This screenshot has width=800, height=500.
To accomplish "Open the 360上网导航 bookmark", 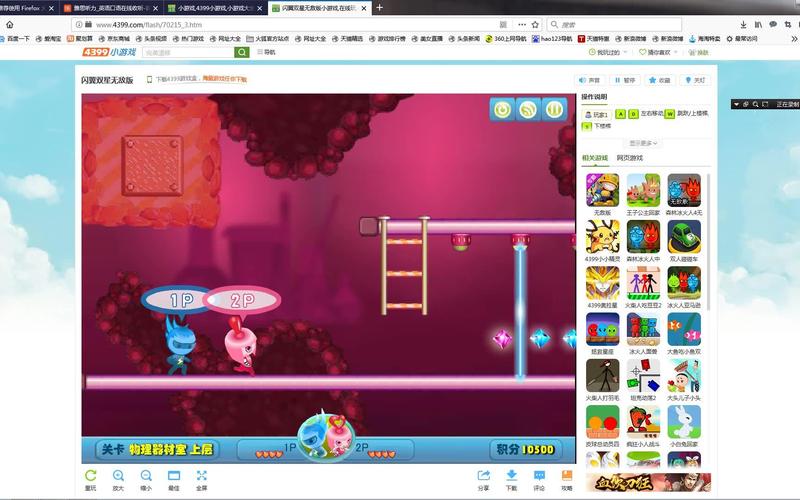I will [x=506, y=38].
